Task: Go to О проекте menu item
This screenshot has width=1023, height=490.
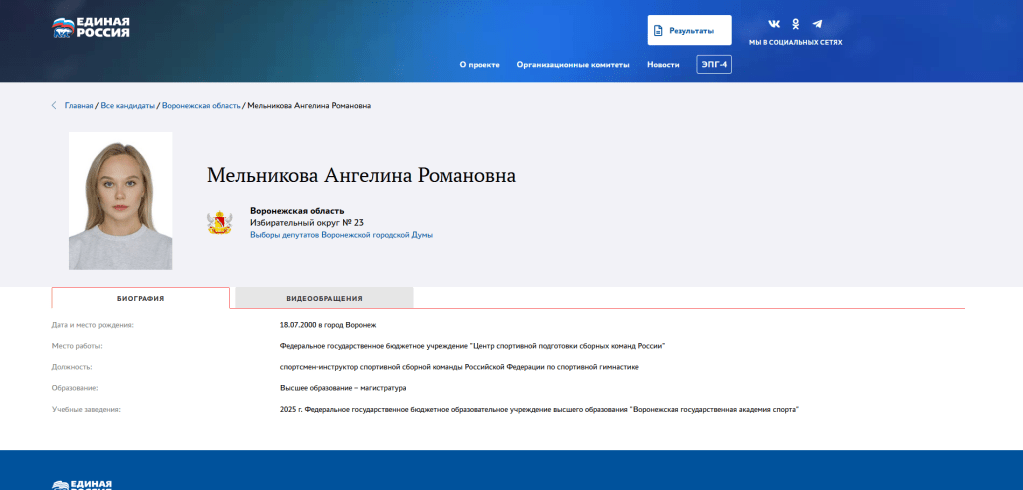Action: (479, 64)
